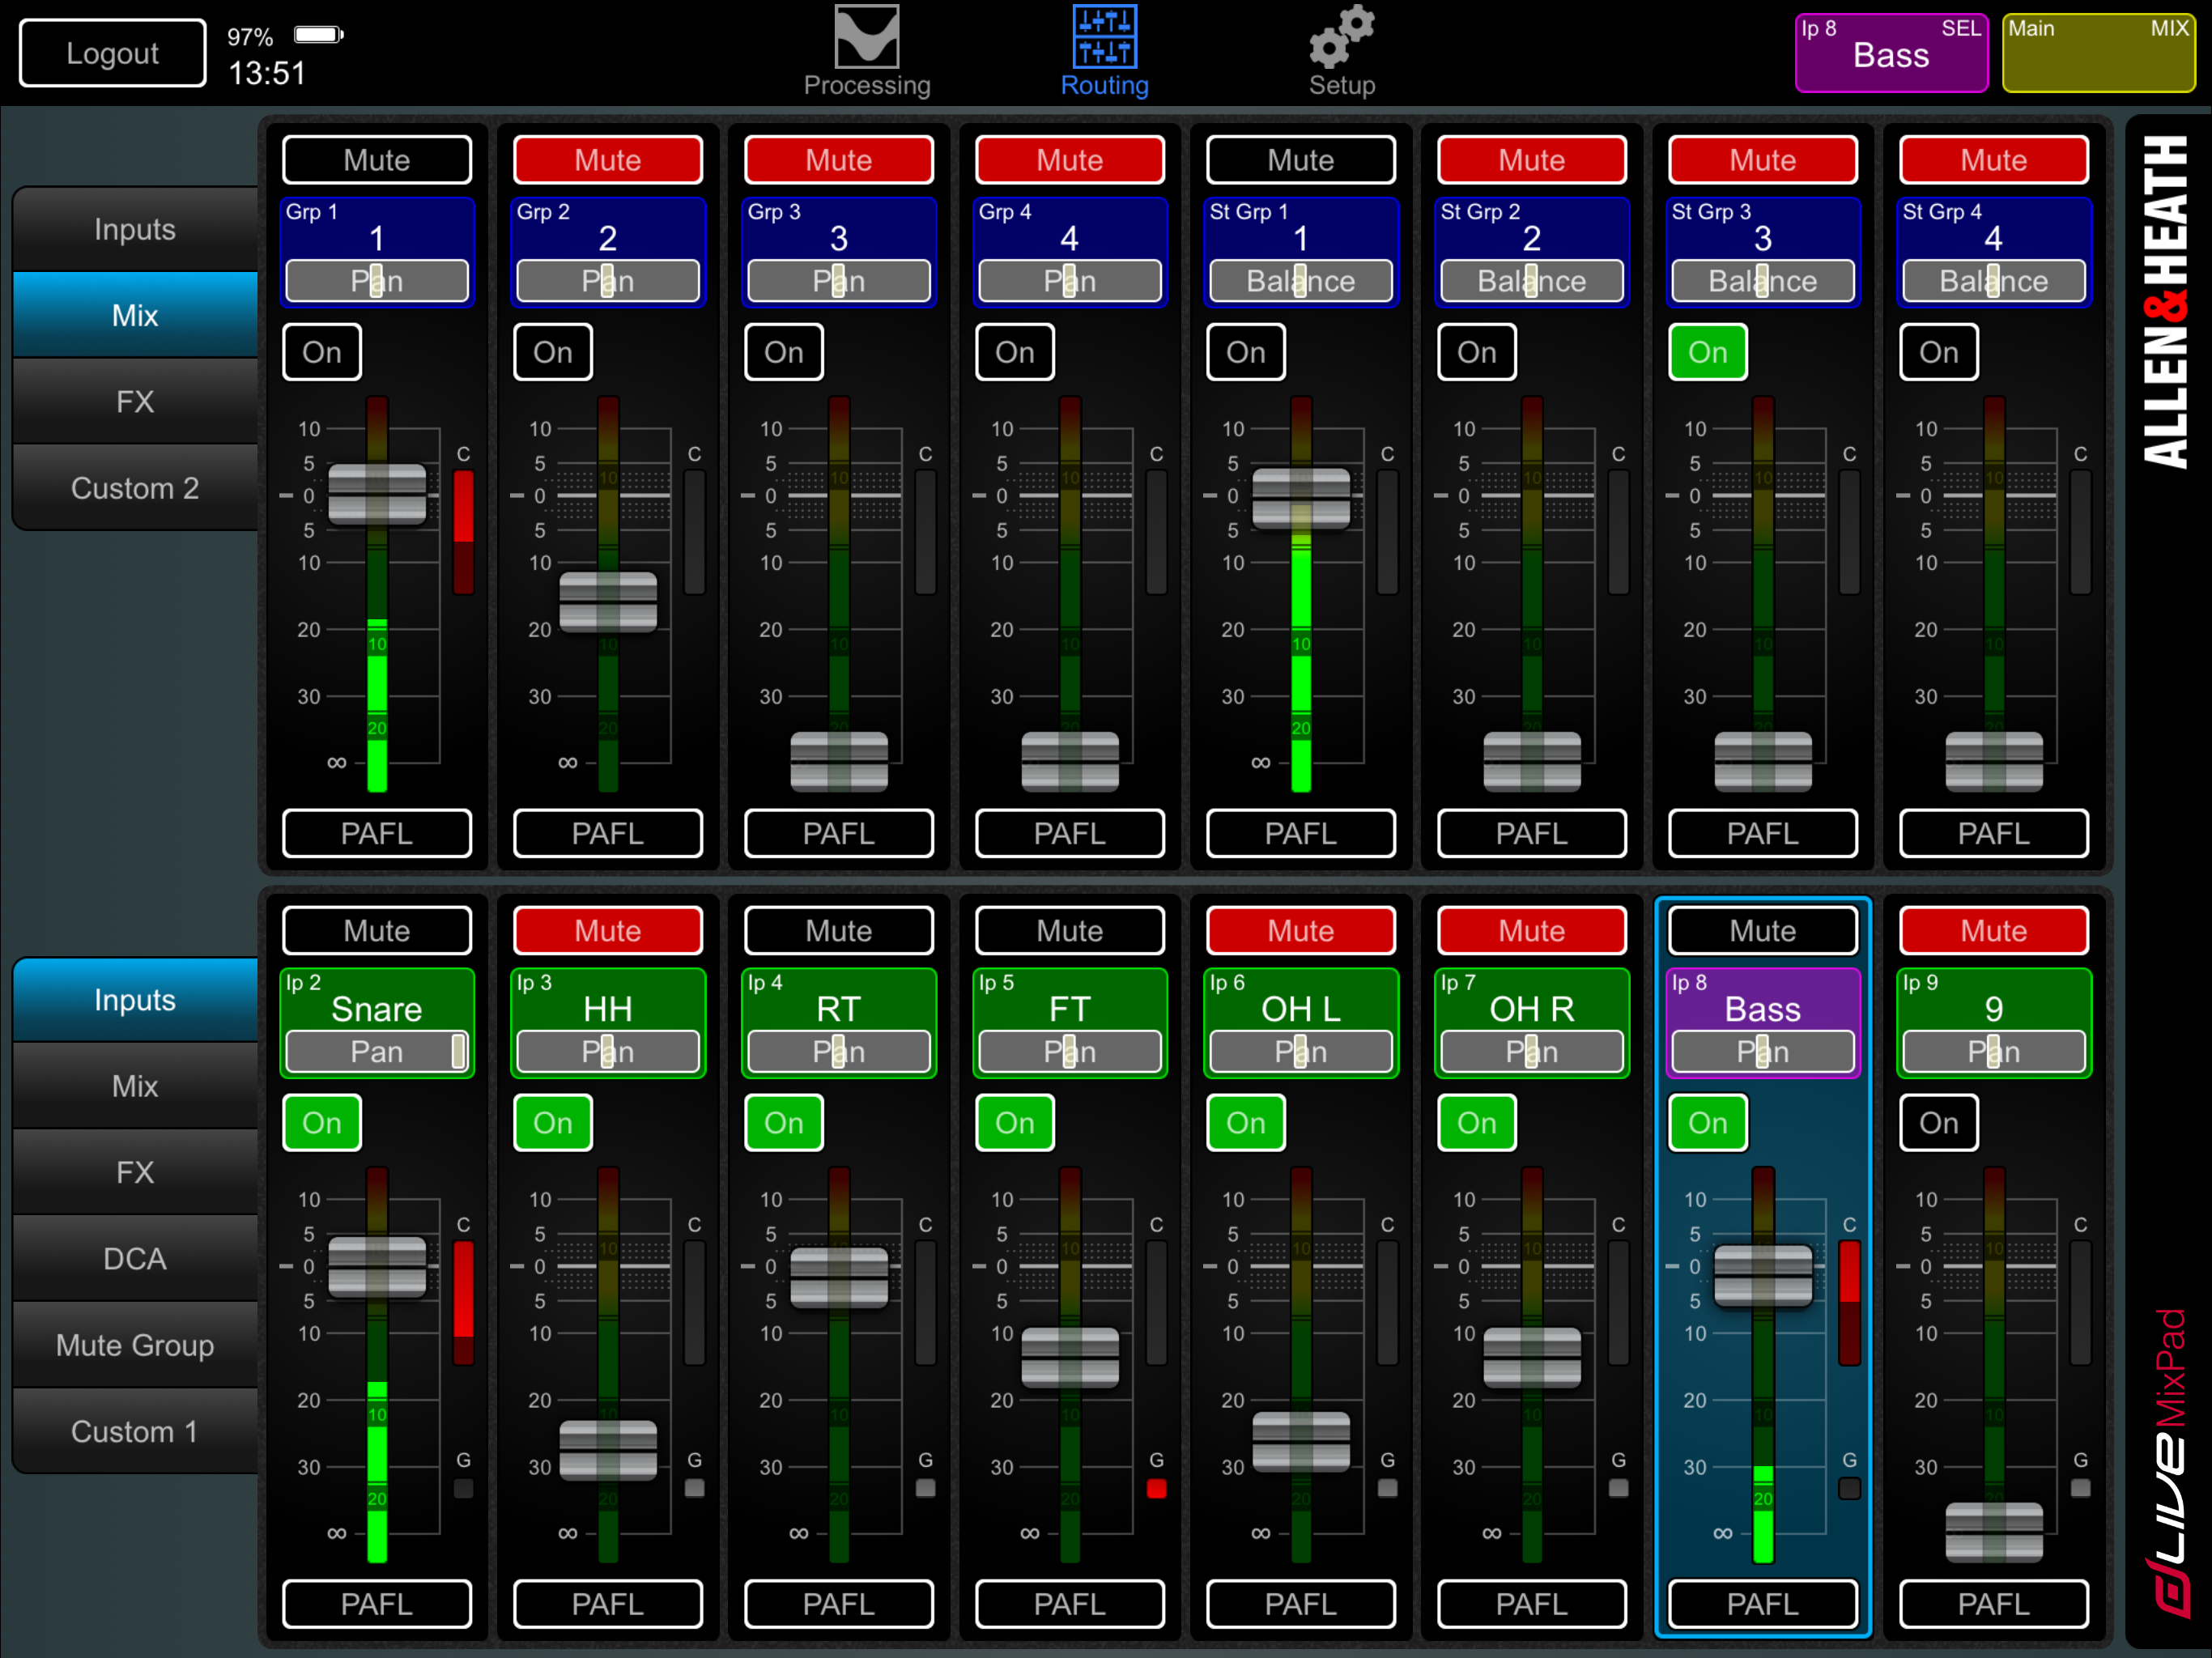The width and height of the screenshot is (2212, 1658).
Task: Click the Pan slider on the HH channel
Action: tap(607, 1051)
